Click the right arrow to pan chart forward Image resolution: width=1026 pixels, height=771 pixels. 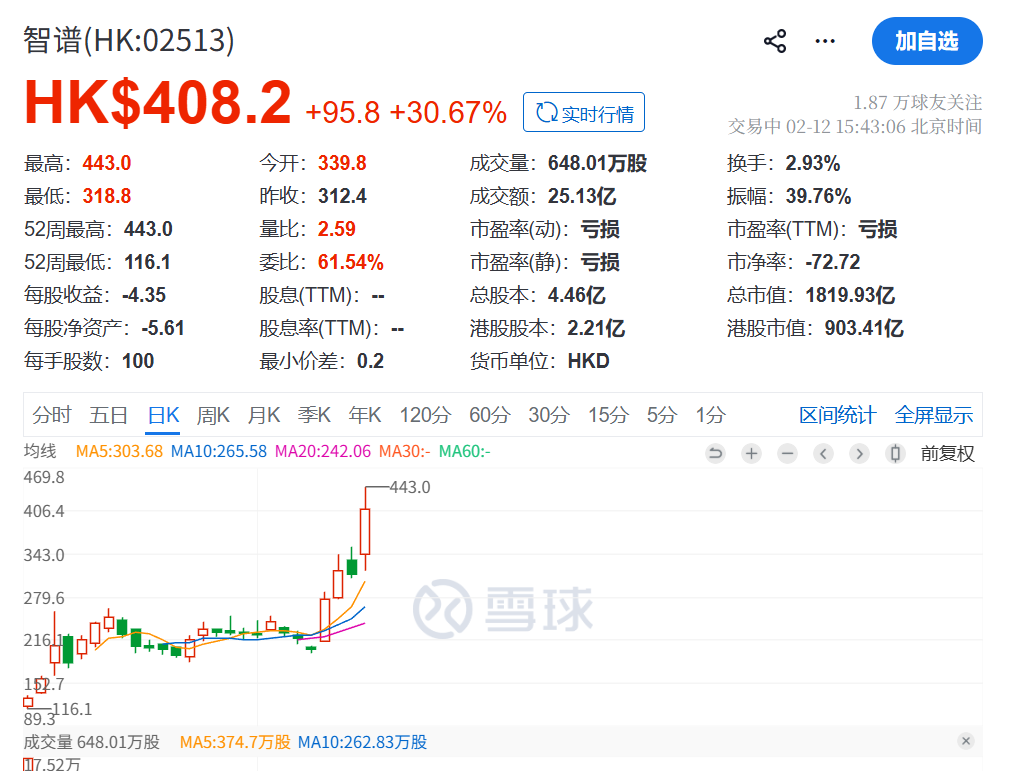click(x=858, y=453)
